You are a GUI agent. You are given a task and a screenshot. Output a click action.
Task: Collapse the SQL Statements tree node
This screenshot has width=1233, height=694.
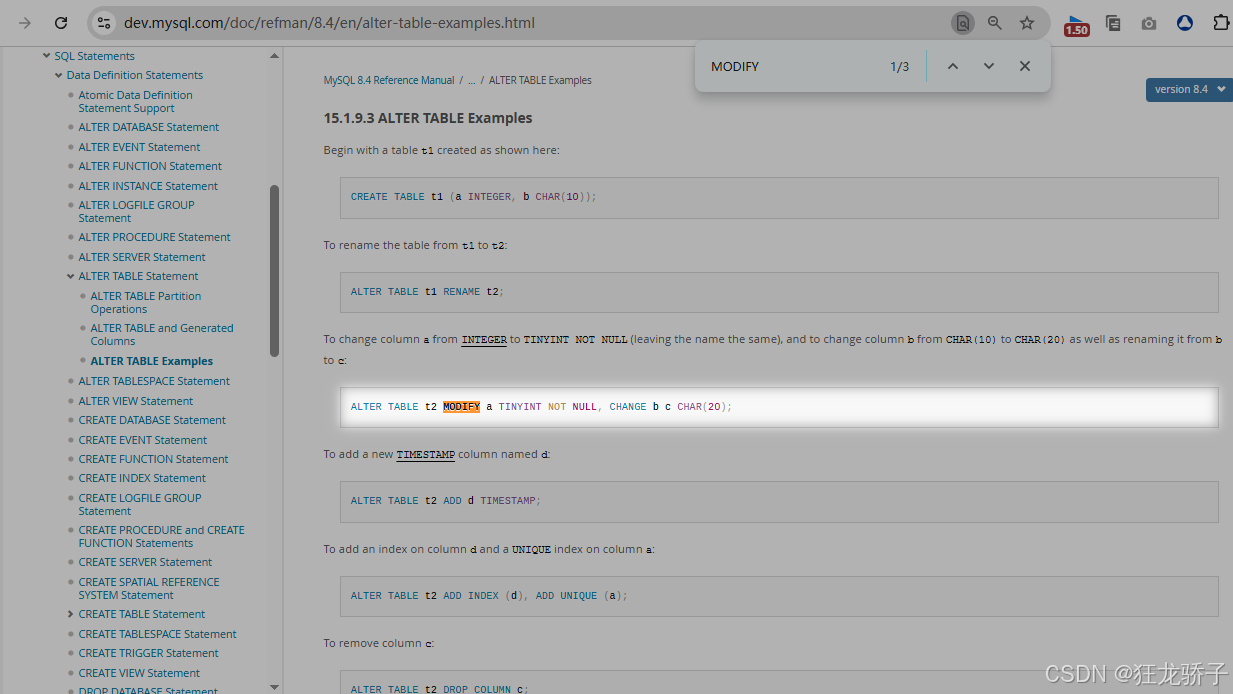pyautogui.click(x=46, y=56)
